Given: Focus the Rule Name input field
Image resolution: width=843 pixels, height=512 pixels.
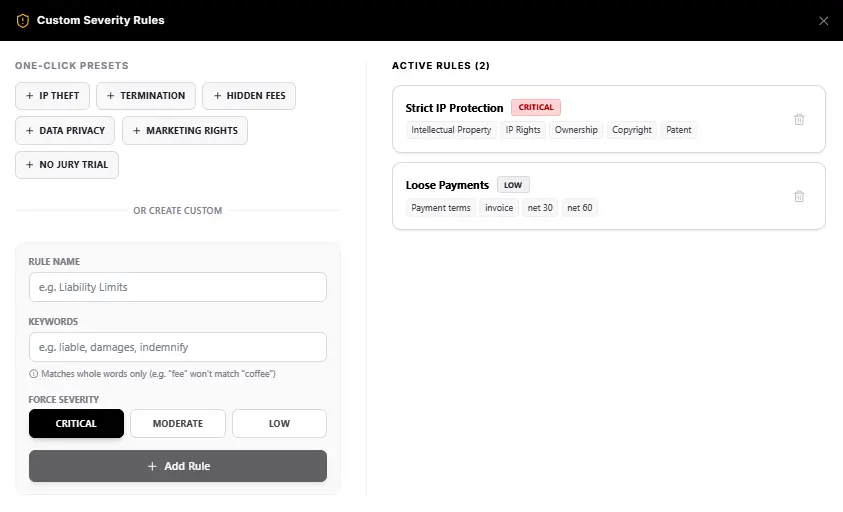Looking at the screenshot, I should (x=177, y=287).
